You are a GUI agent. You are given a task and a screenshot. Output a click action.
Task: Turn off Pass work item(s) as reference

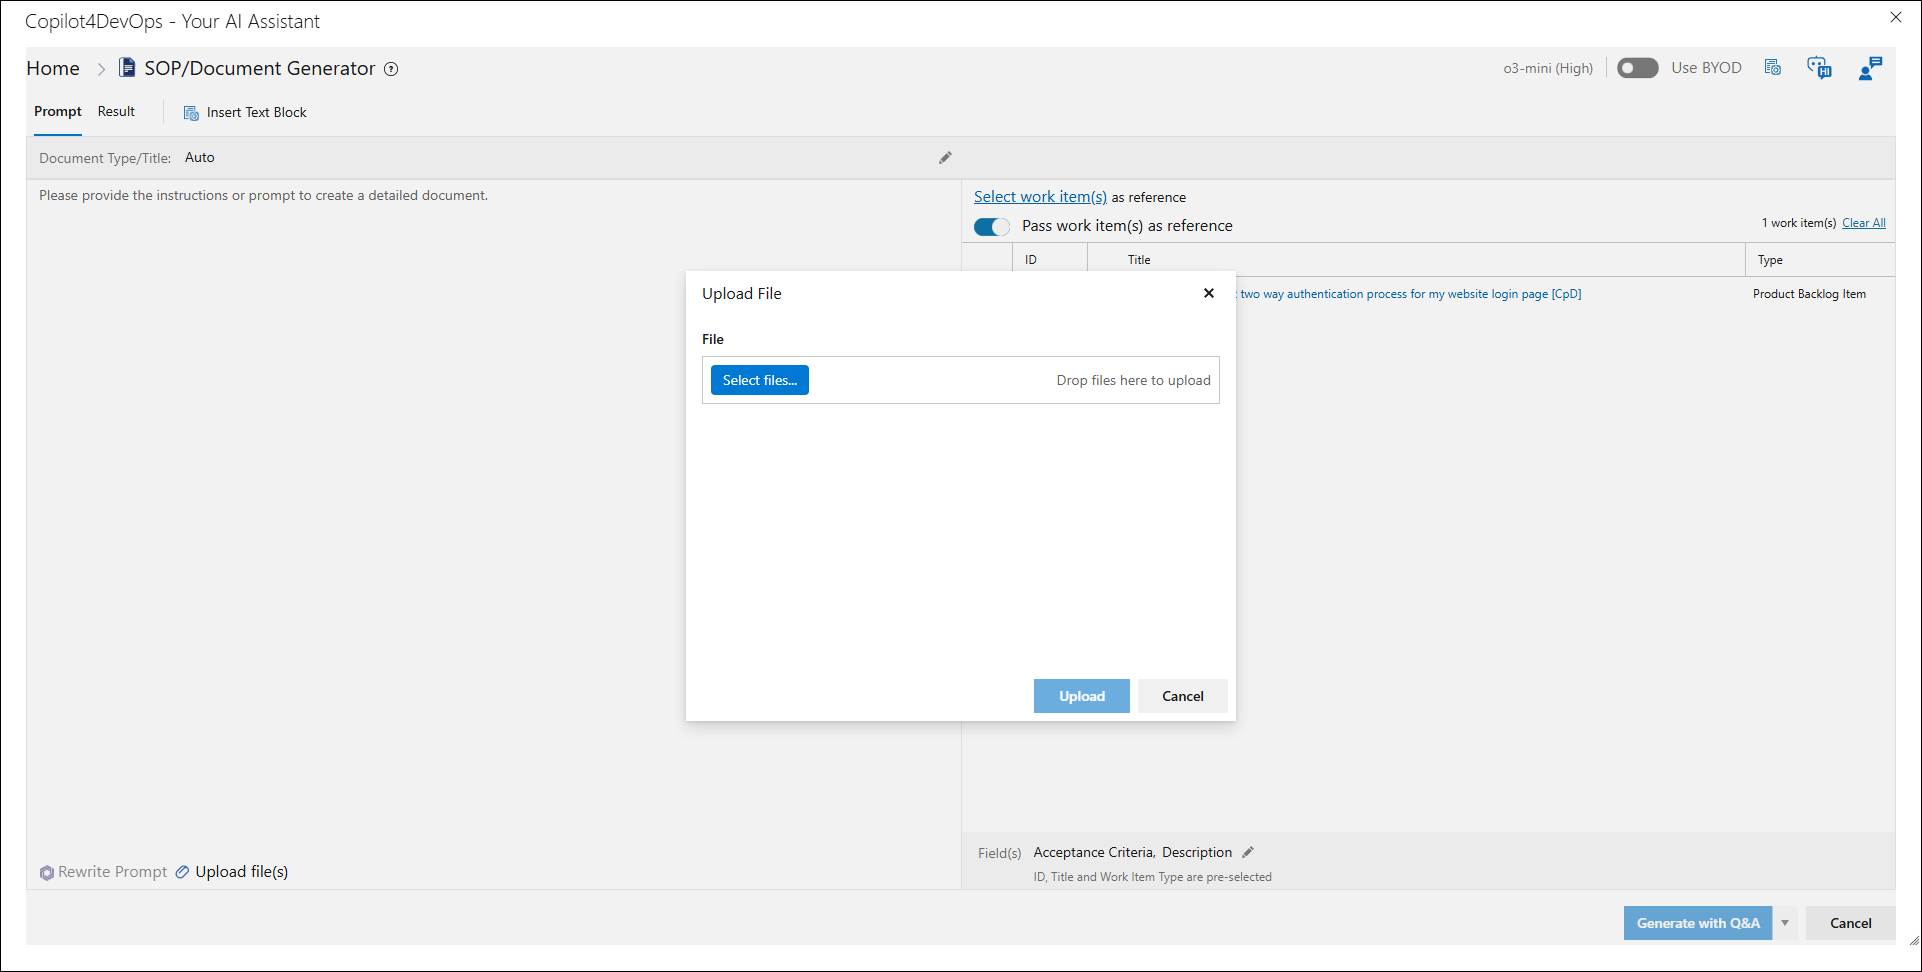coord(991,226)
